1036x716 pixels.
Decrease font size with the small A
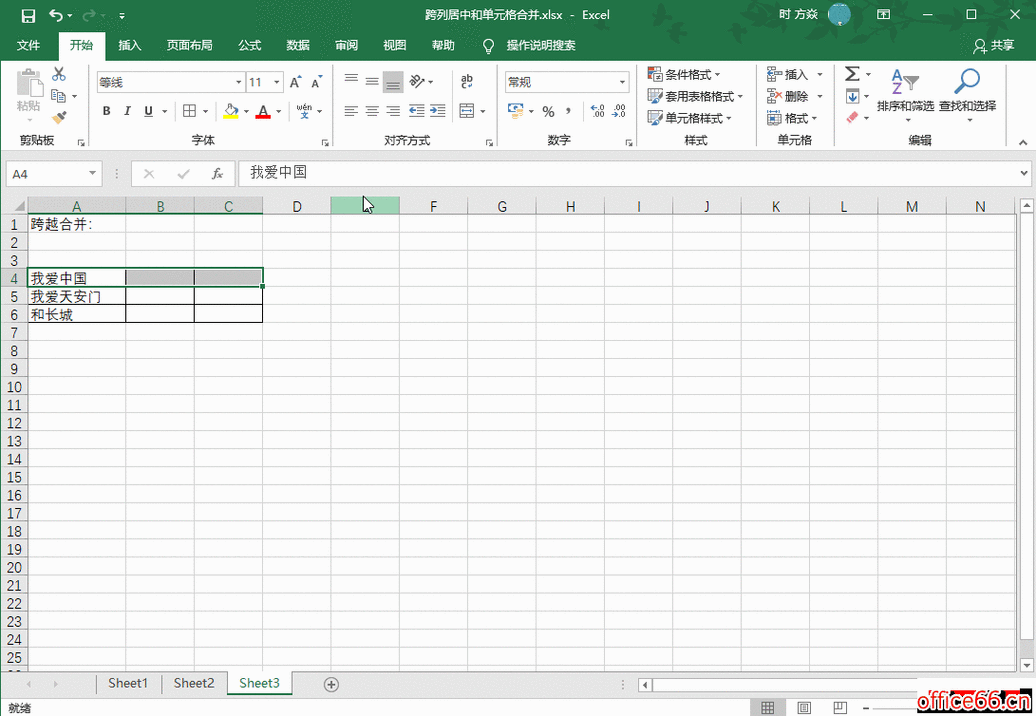tap(316, 83)
